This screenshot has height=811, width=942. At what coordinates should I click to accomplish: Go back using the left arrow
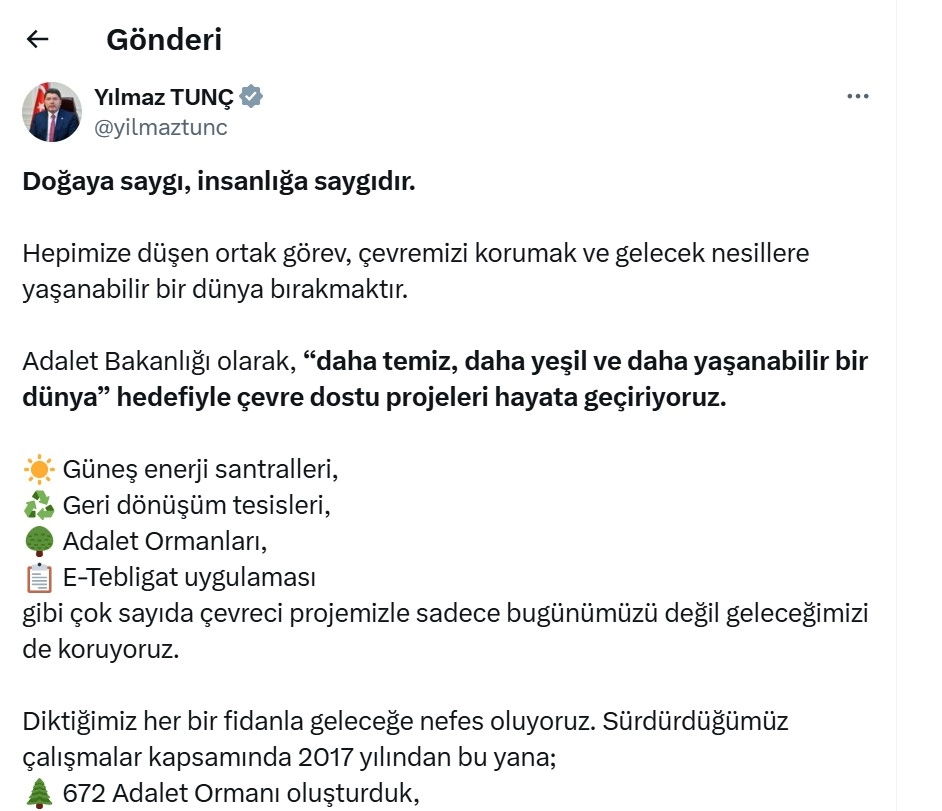[x=38, y=40]
